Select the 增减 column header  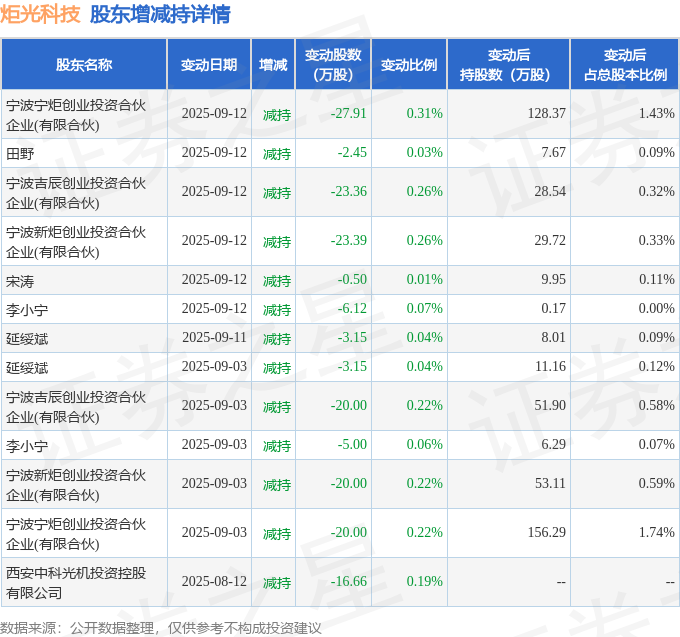click(x=273, y=65)
